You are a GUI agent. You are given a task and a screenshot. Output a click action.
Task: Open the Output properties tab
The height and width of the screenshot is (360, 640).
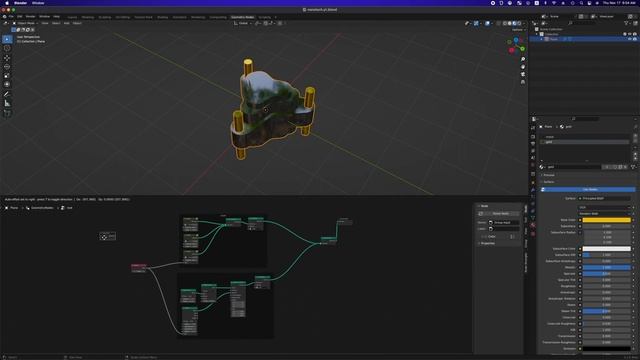(x=533, y=143)
